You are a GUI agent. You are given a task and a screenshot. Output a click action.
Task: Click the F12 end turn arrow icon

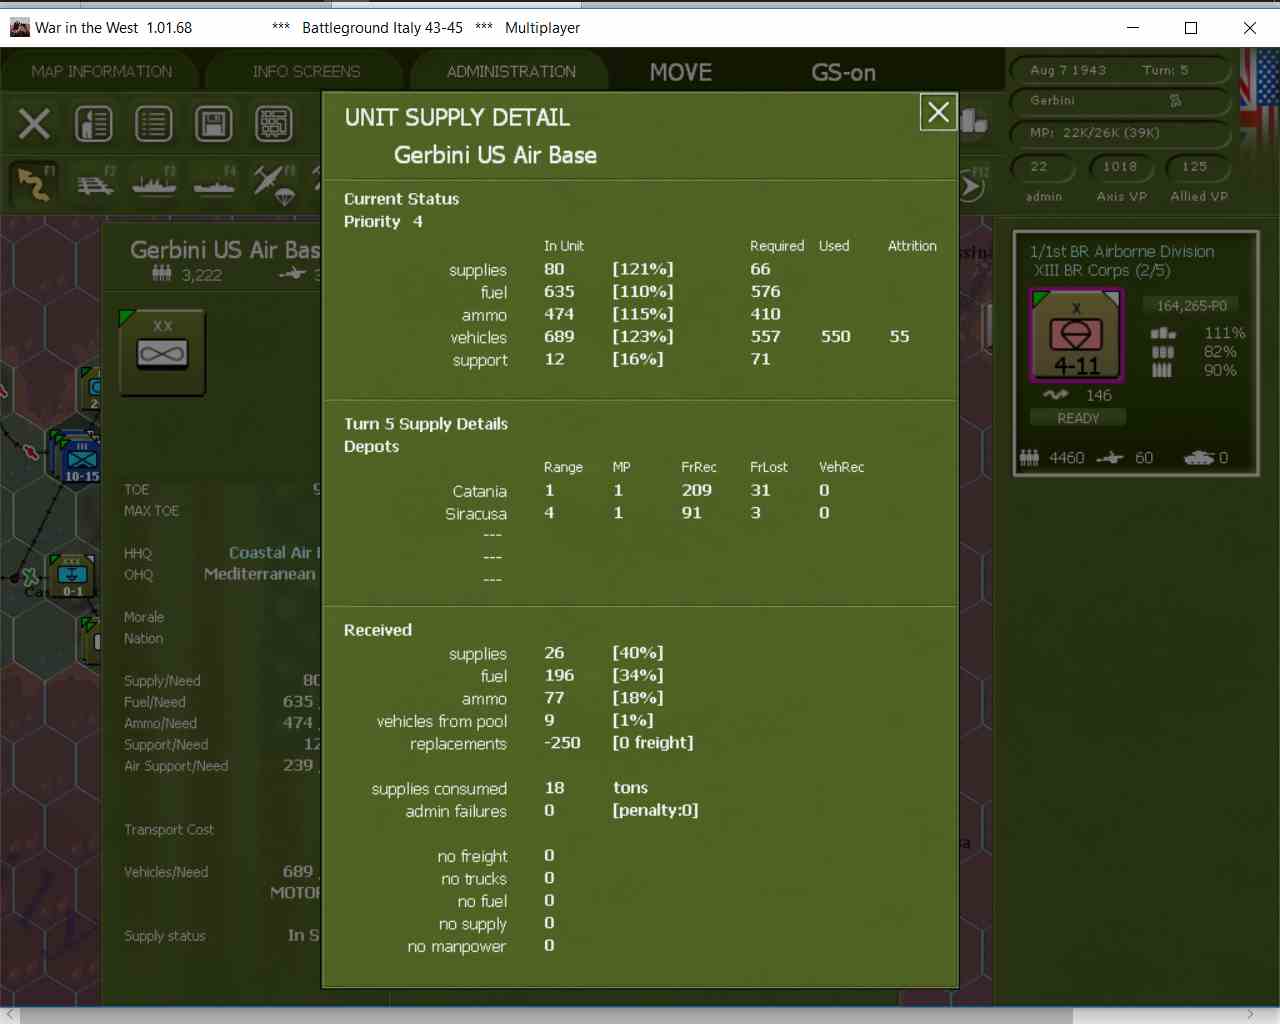click(973, 184)
